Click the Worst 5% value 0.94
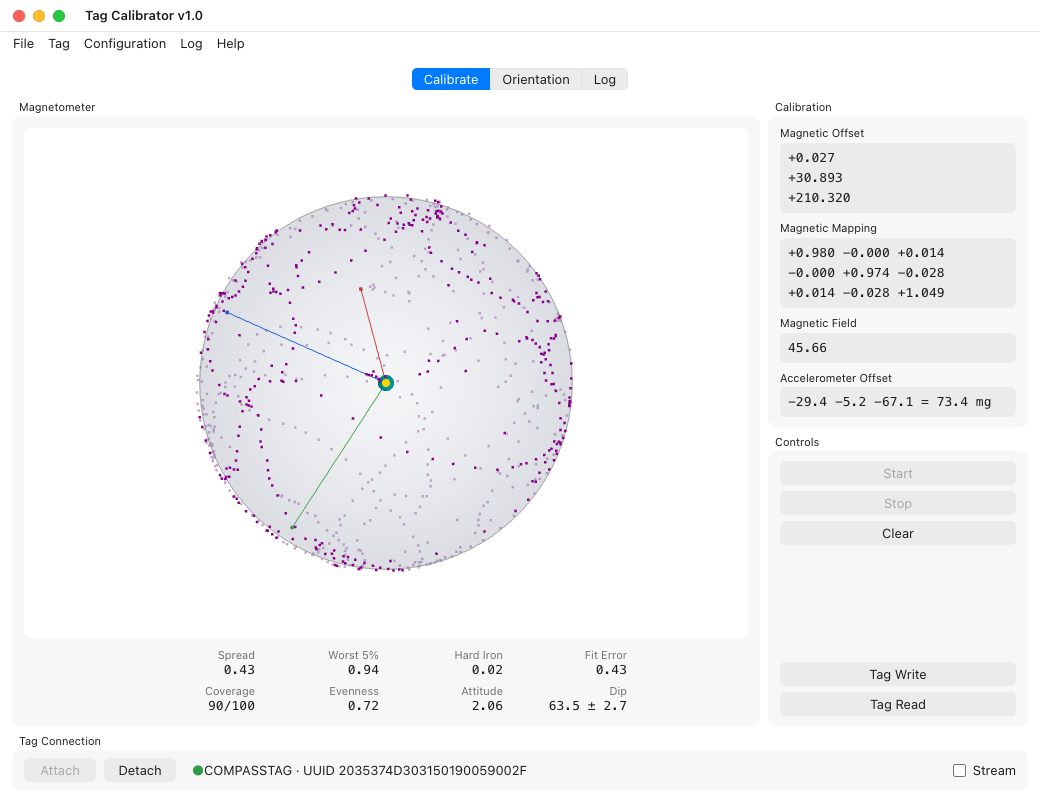The height and width of the screenshot is (800, 1040). click(x=363, y=670)
